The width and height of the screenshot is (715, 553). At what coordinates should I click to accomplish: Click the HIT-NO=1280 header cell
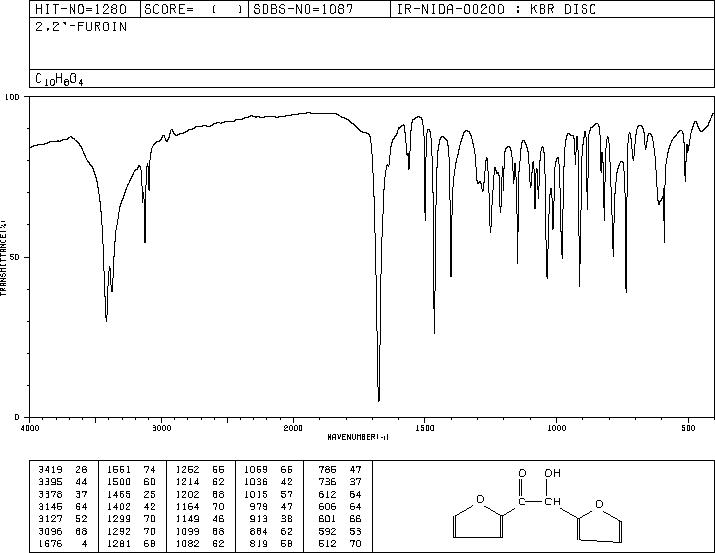click(x=81, y=9)
